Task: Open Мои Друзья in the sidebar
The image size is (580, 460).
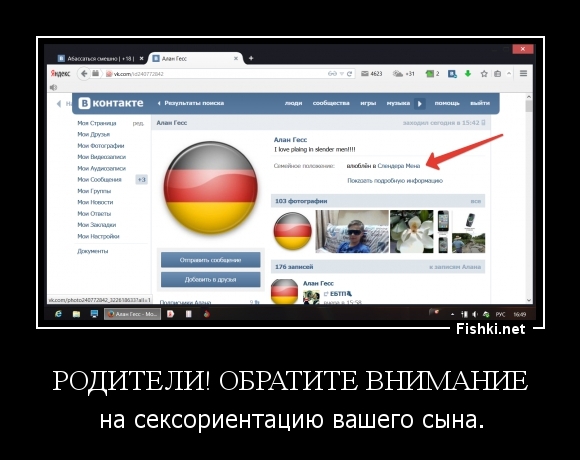Action: tap(94, 134)
